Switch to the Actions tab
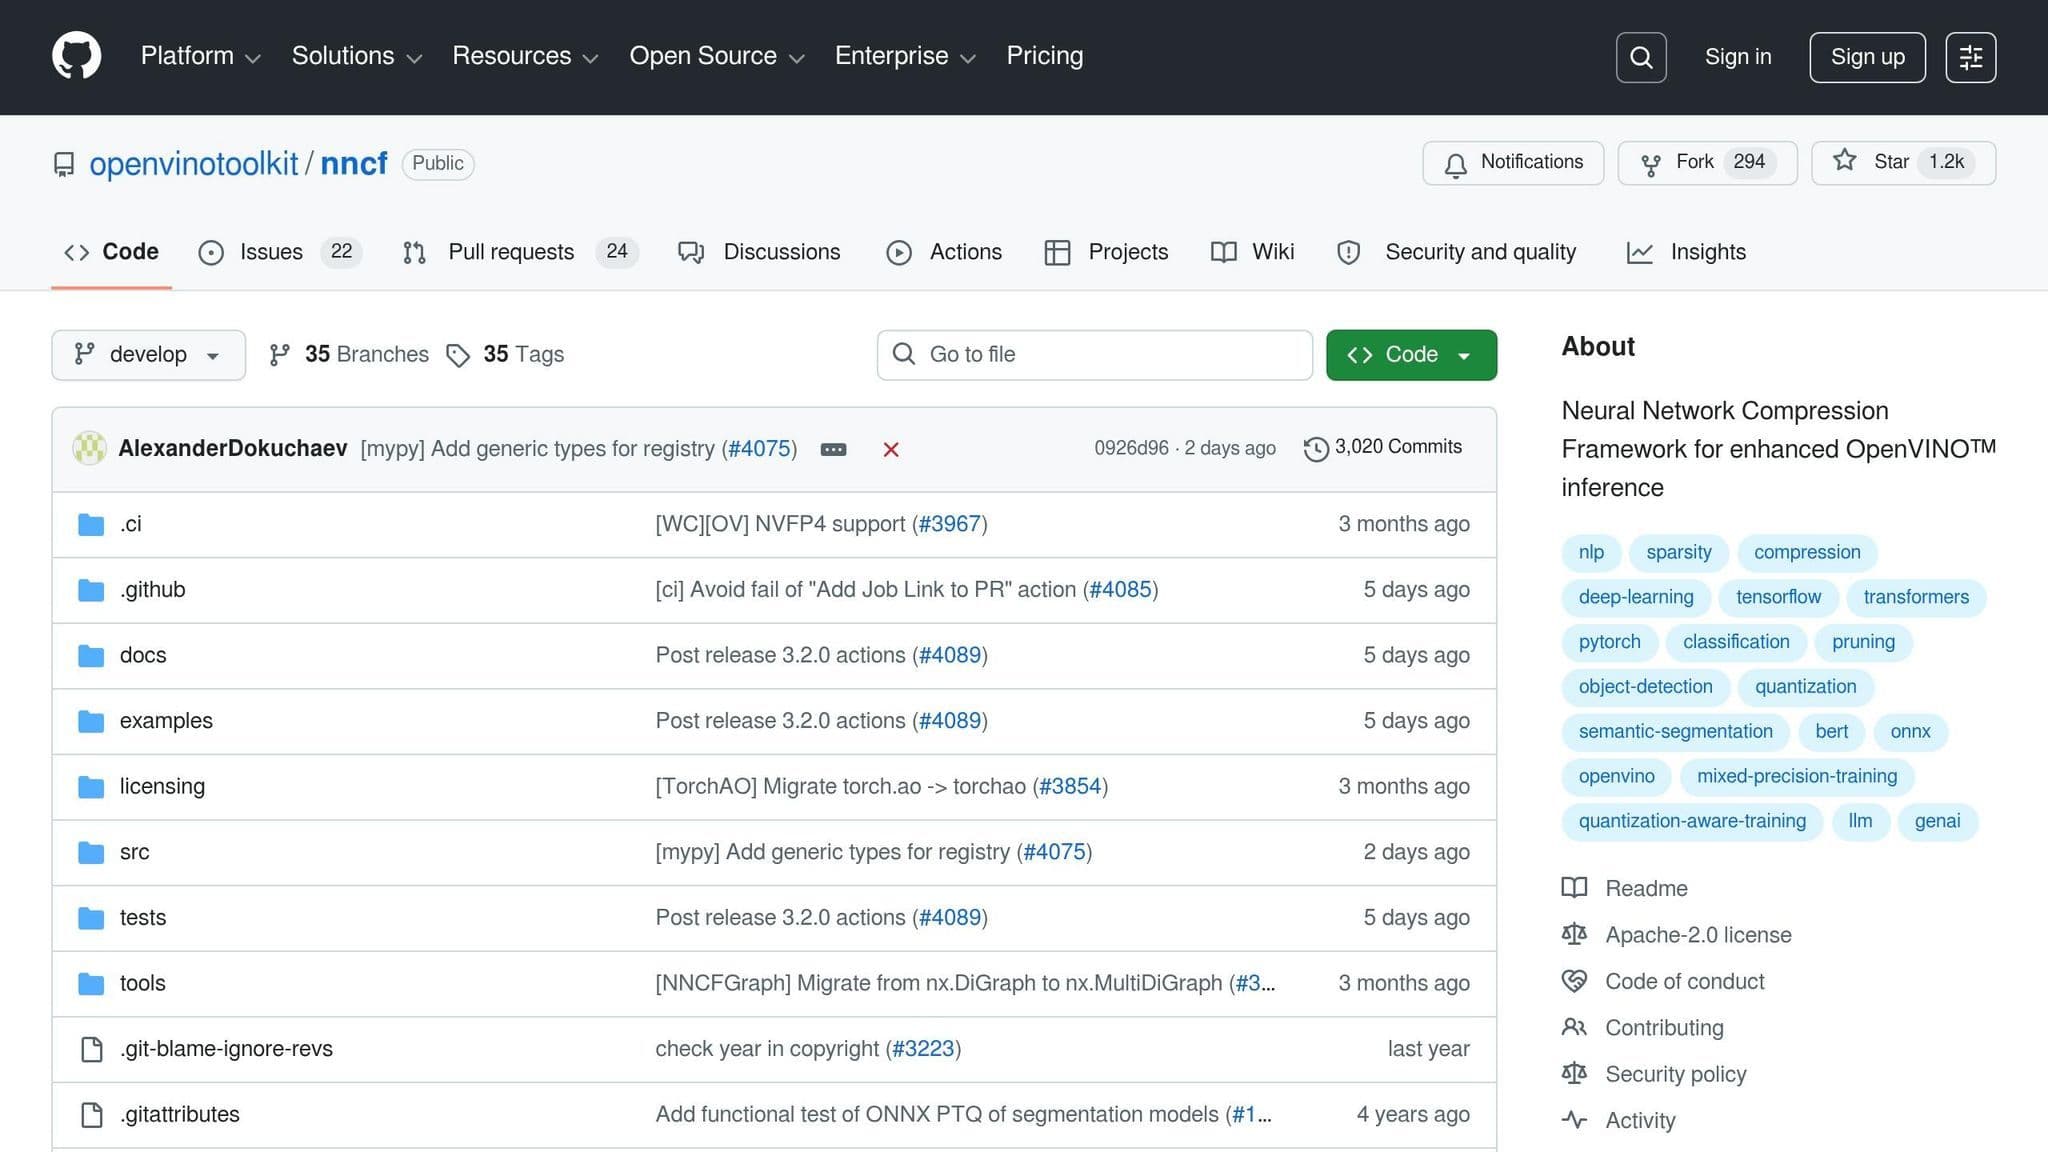The image size is (2048, 1152). click(944, 252)
